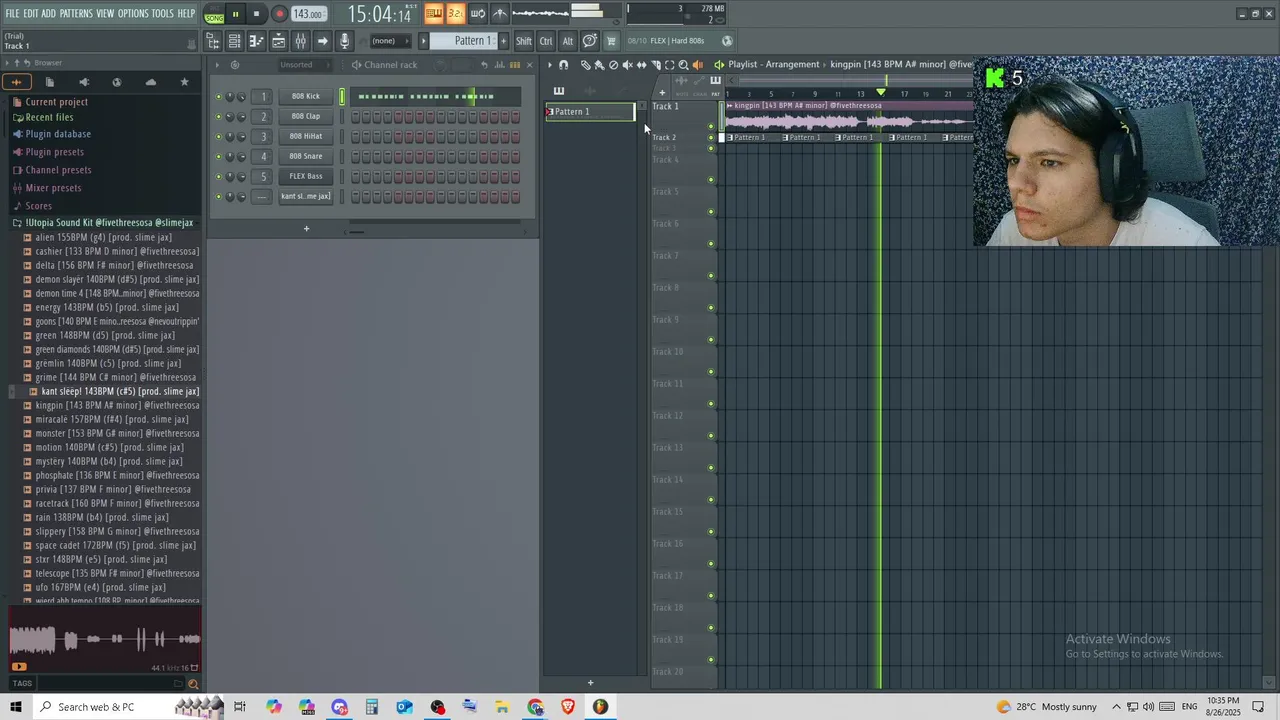Toggle countdown before recording (3.2.1)
1280x720 pixels.
[455, 14]
